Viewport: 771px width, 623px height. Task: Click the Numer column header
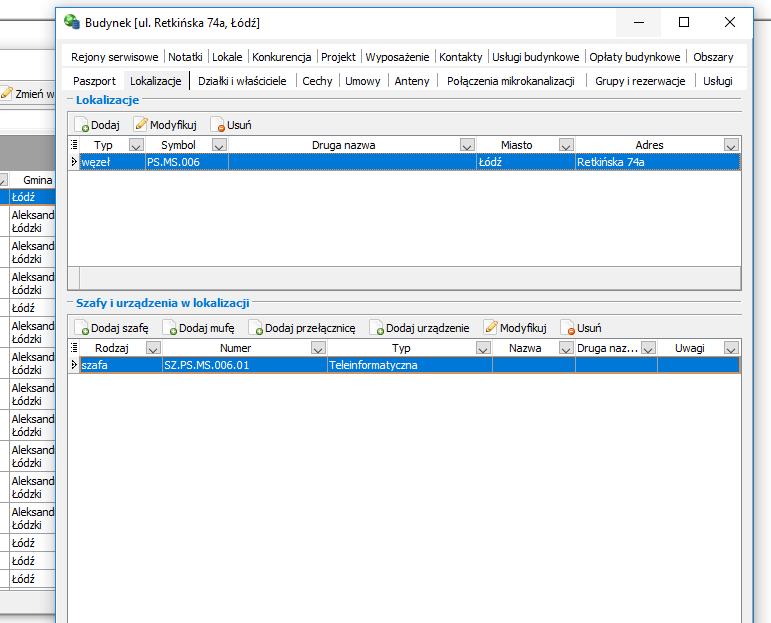click(x=236, y=348)
